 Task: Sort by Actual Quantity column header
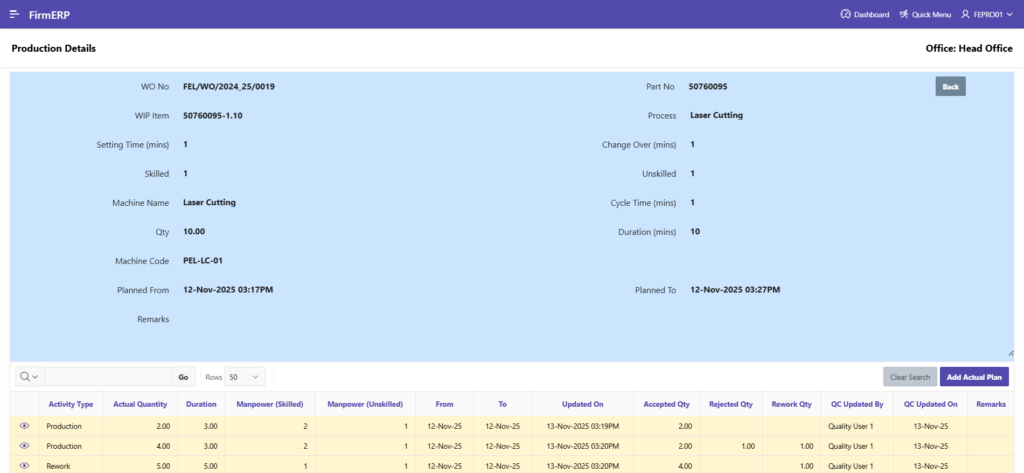[140, 404]
